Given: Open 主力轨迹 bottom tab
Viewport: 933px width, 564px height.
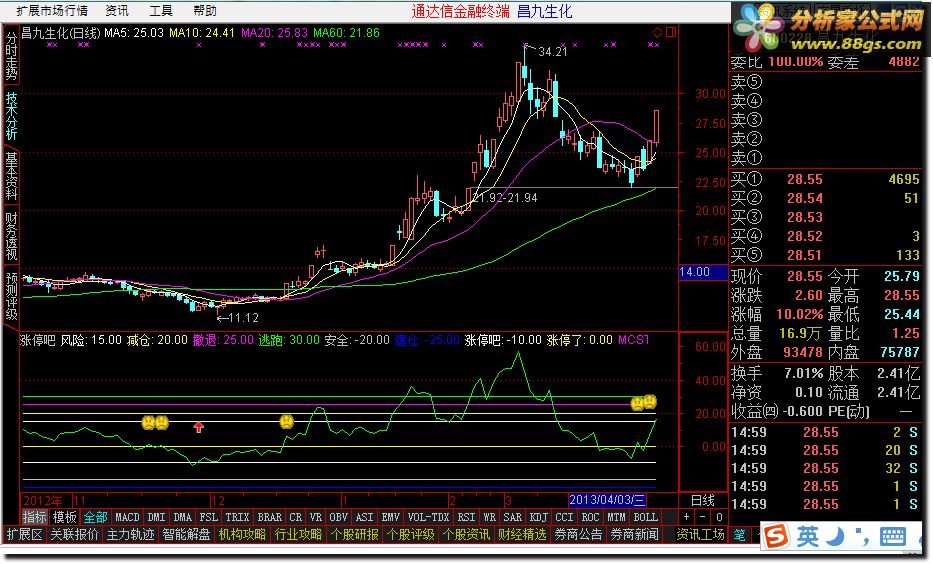Looking at the screenshot, I should point(130,534).
